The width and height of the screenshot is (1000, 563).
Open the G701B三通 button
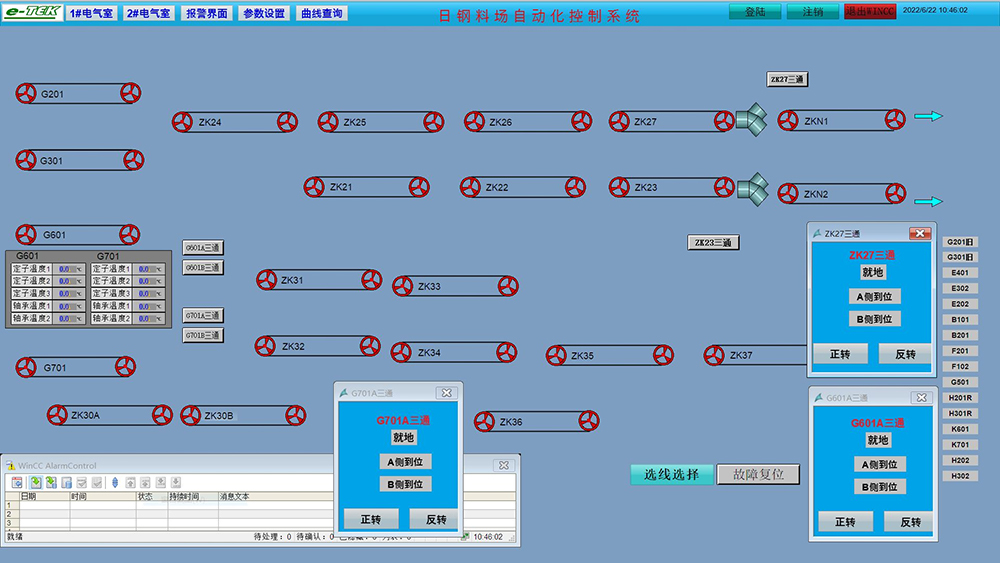coord(203,335)
